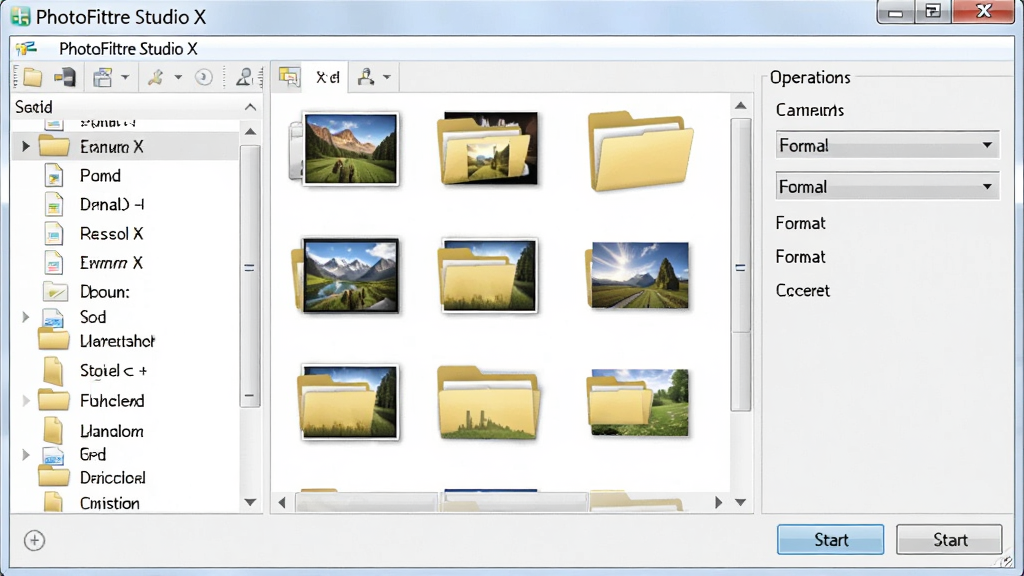Image resolution: width=1024 pixels, height=576 pixels.
Task: Click the Fuhclend folder icon
Action: [54, 400]
